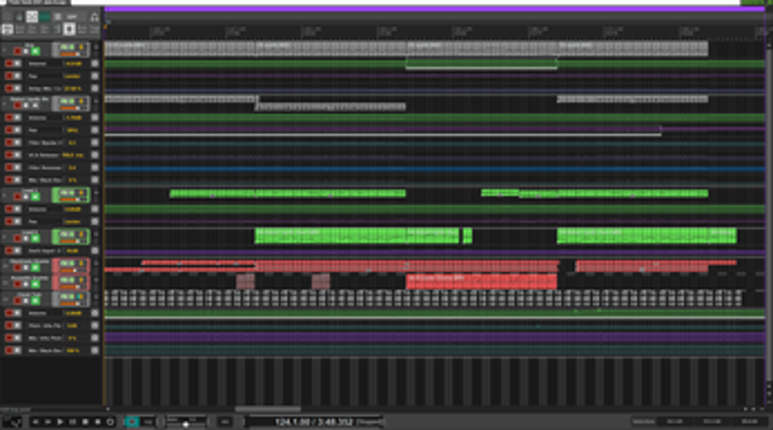Open the Pan envelope options under the topmost track

(x=95, y=76)
